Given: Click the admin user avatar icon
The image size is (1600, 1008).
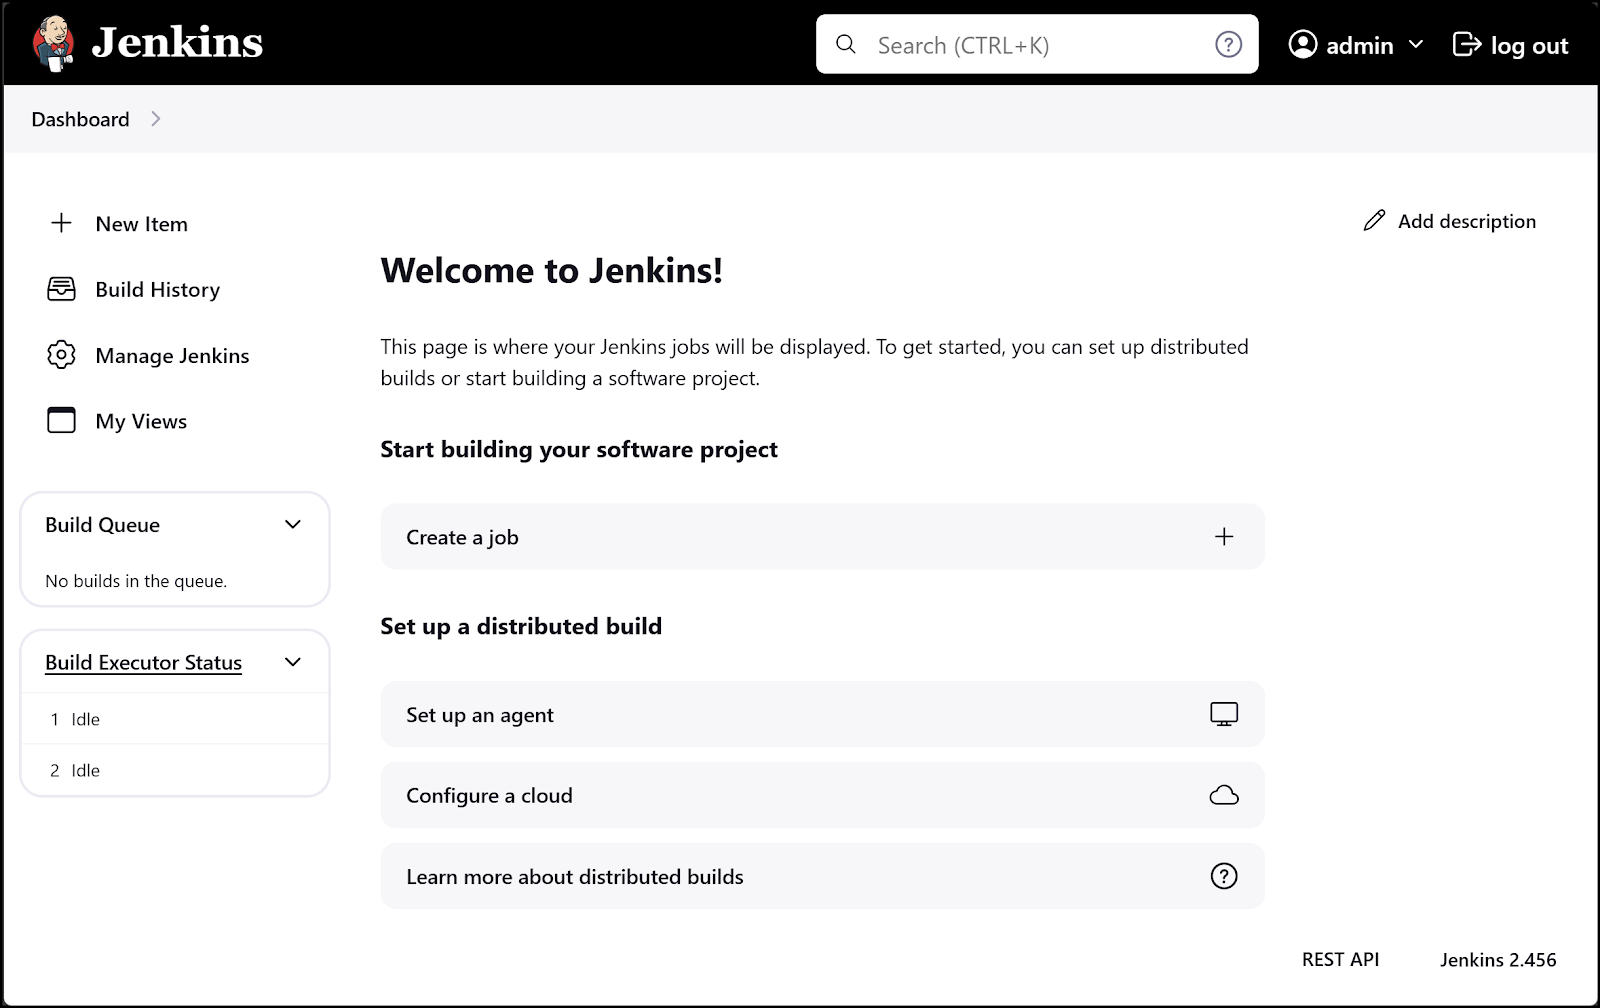Looking at the screenshot, I should (x=1302, y=44).
